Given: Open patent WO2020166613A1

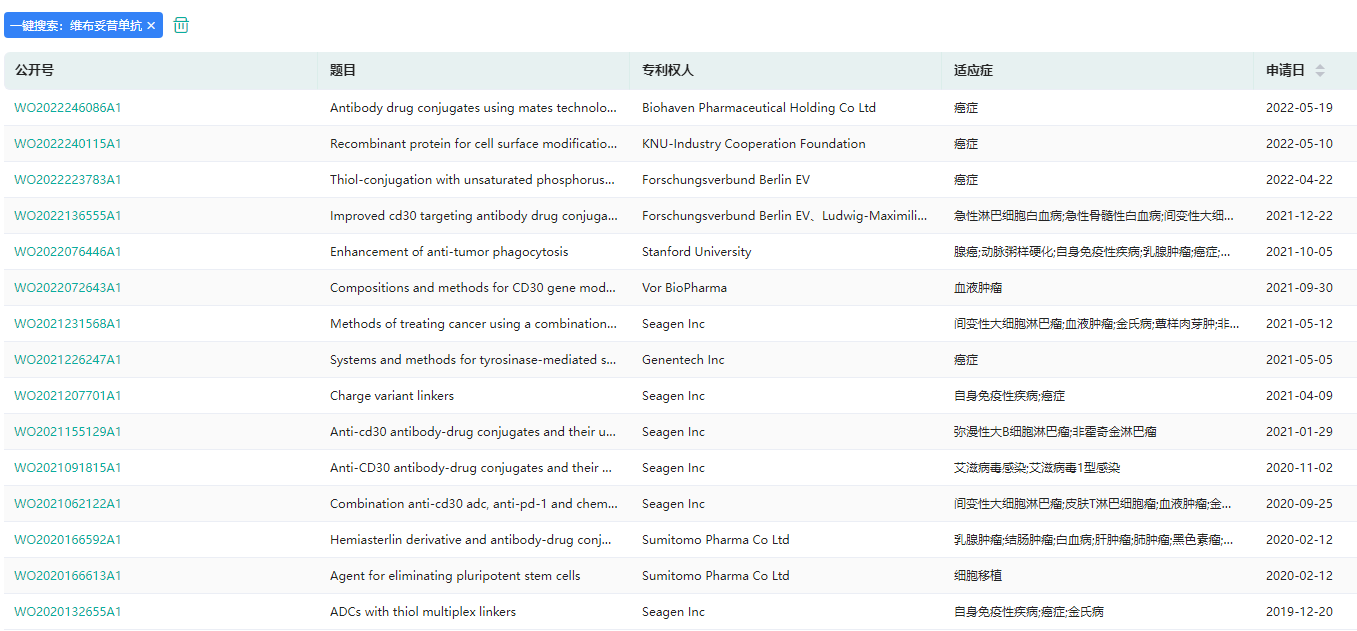Looking at the screenshot, I should 68,576.
